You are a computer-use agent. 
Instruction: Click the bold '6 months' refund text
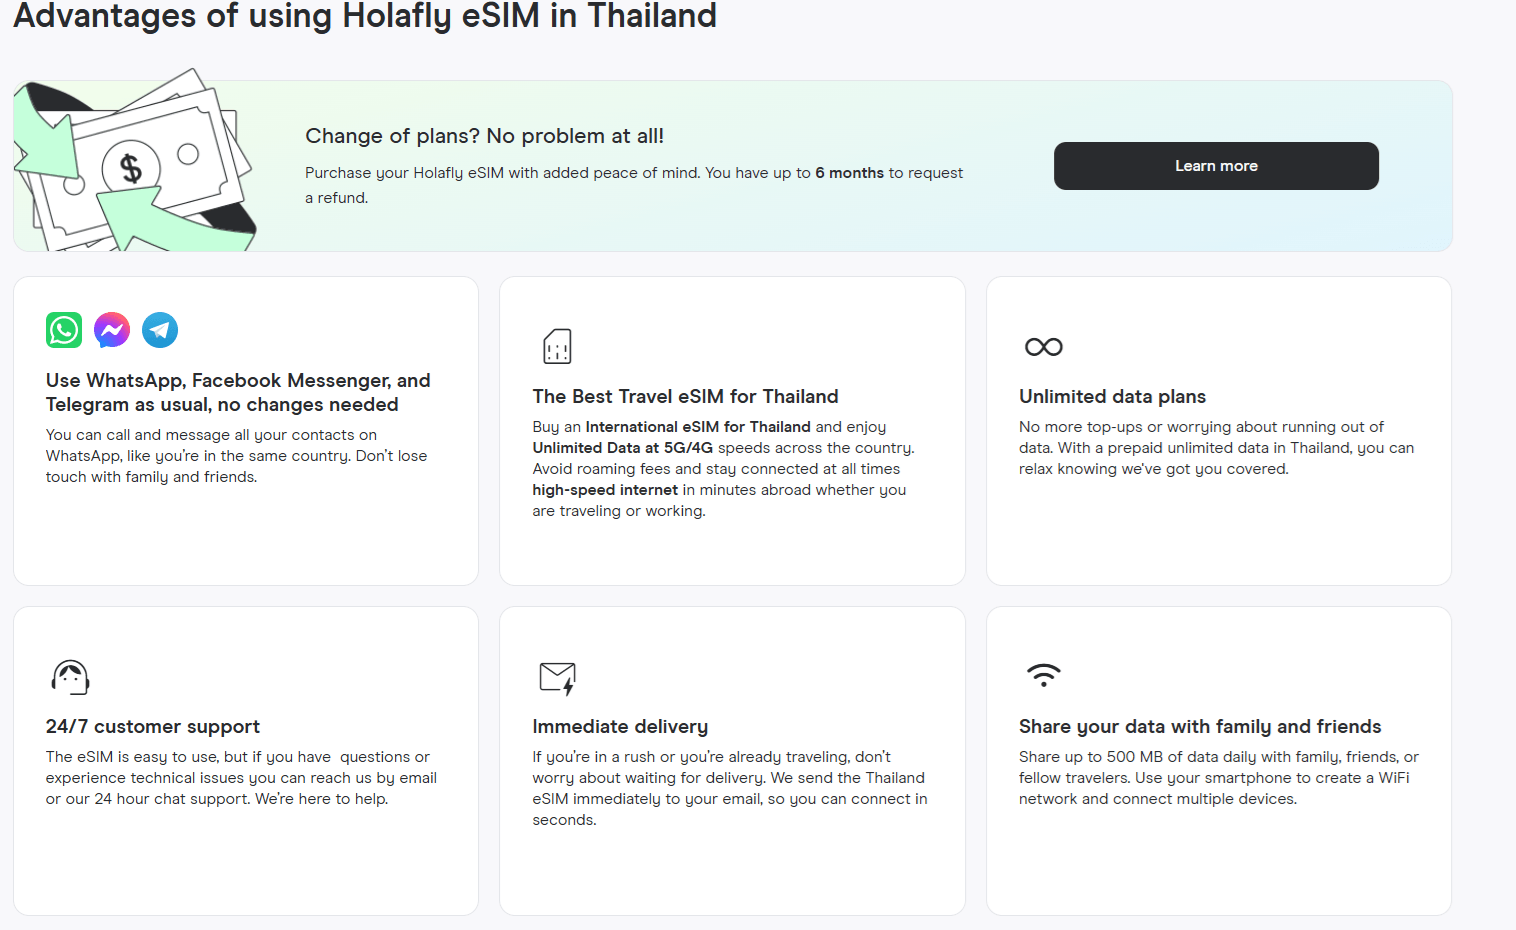pos(849,173)
